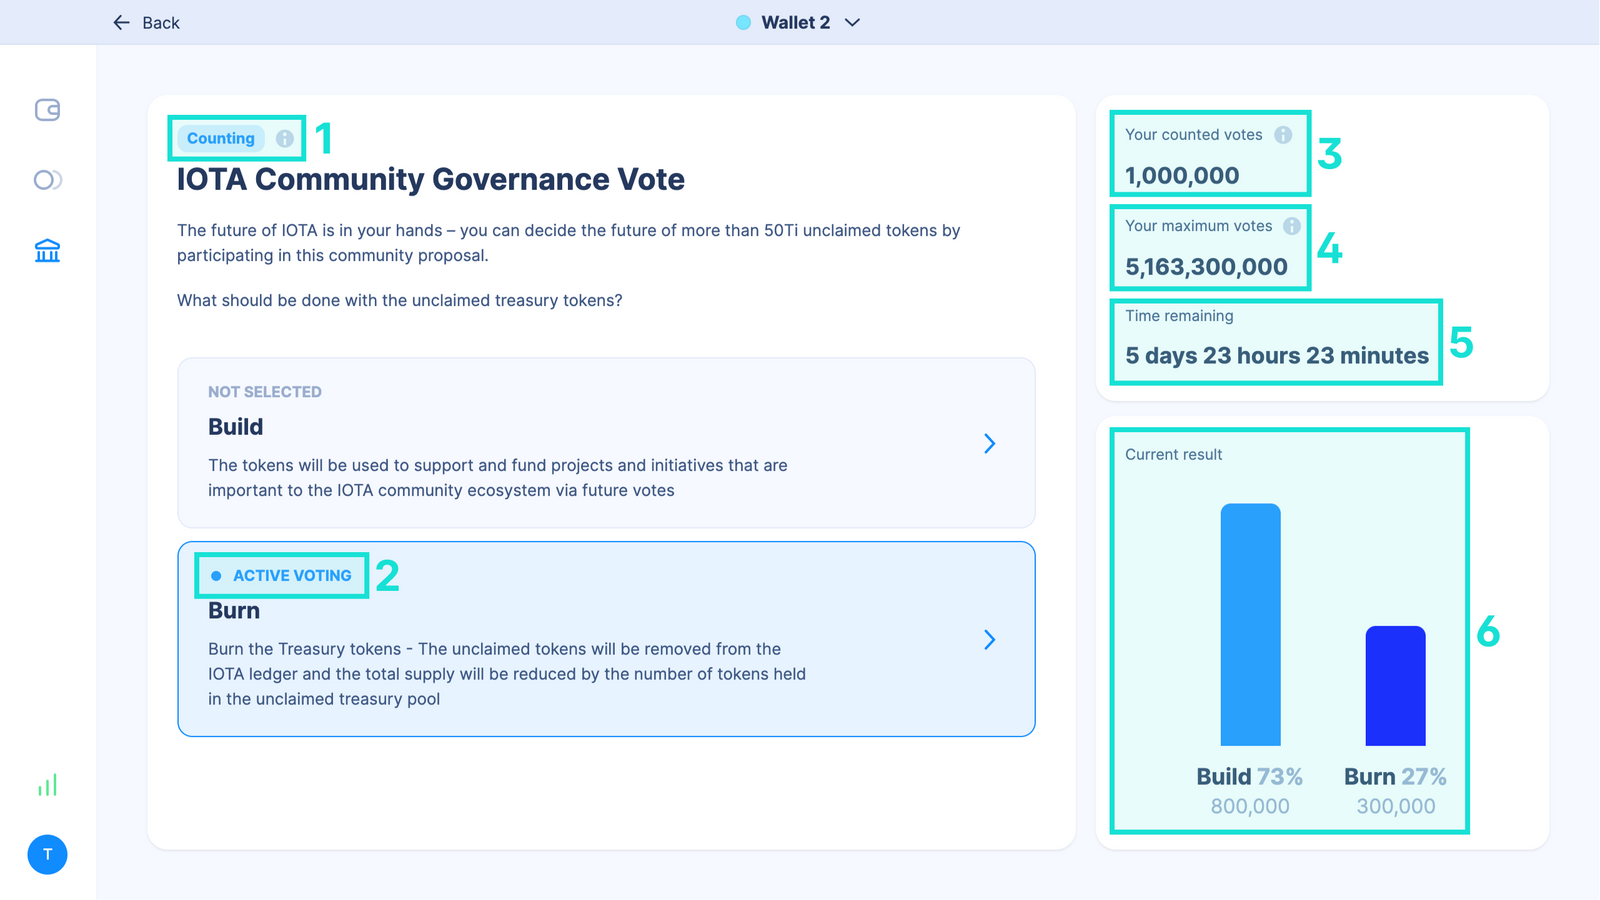
Task: Click the Current result label
Action: (x=1174, y=455)
